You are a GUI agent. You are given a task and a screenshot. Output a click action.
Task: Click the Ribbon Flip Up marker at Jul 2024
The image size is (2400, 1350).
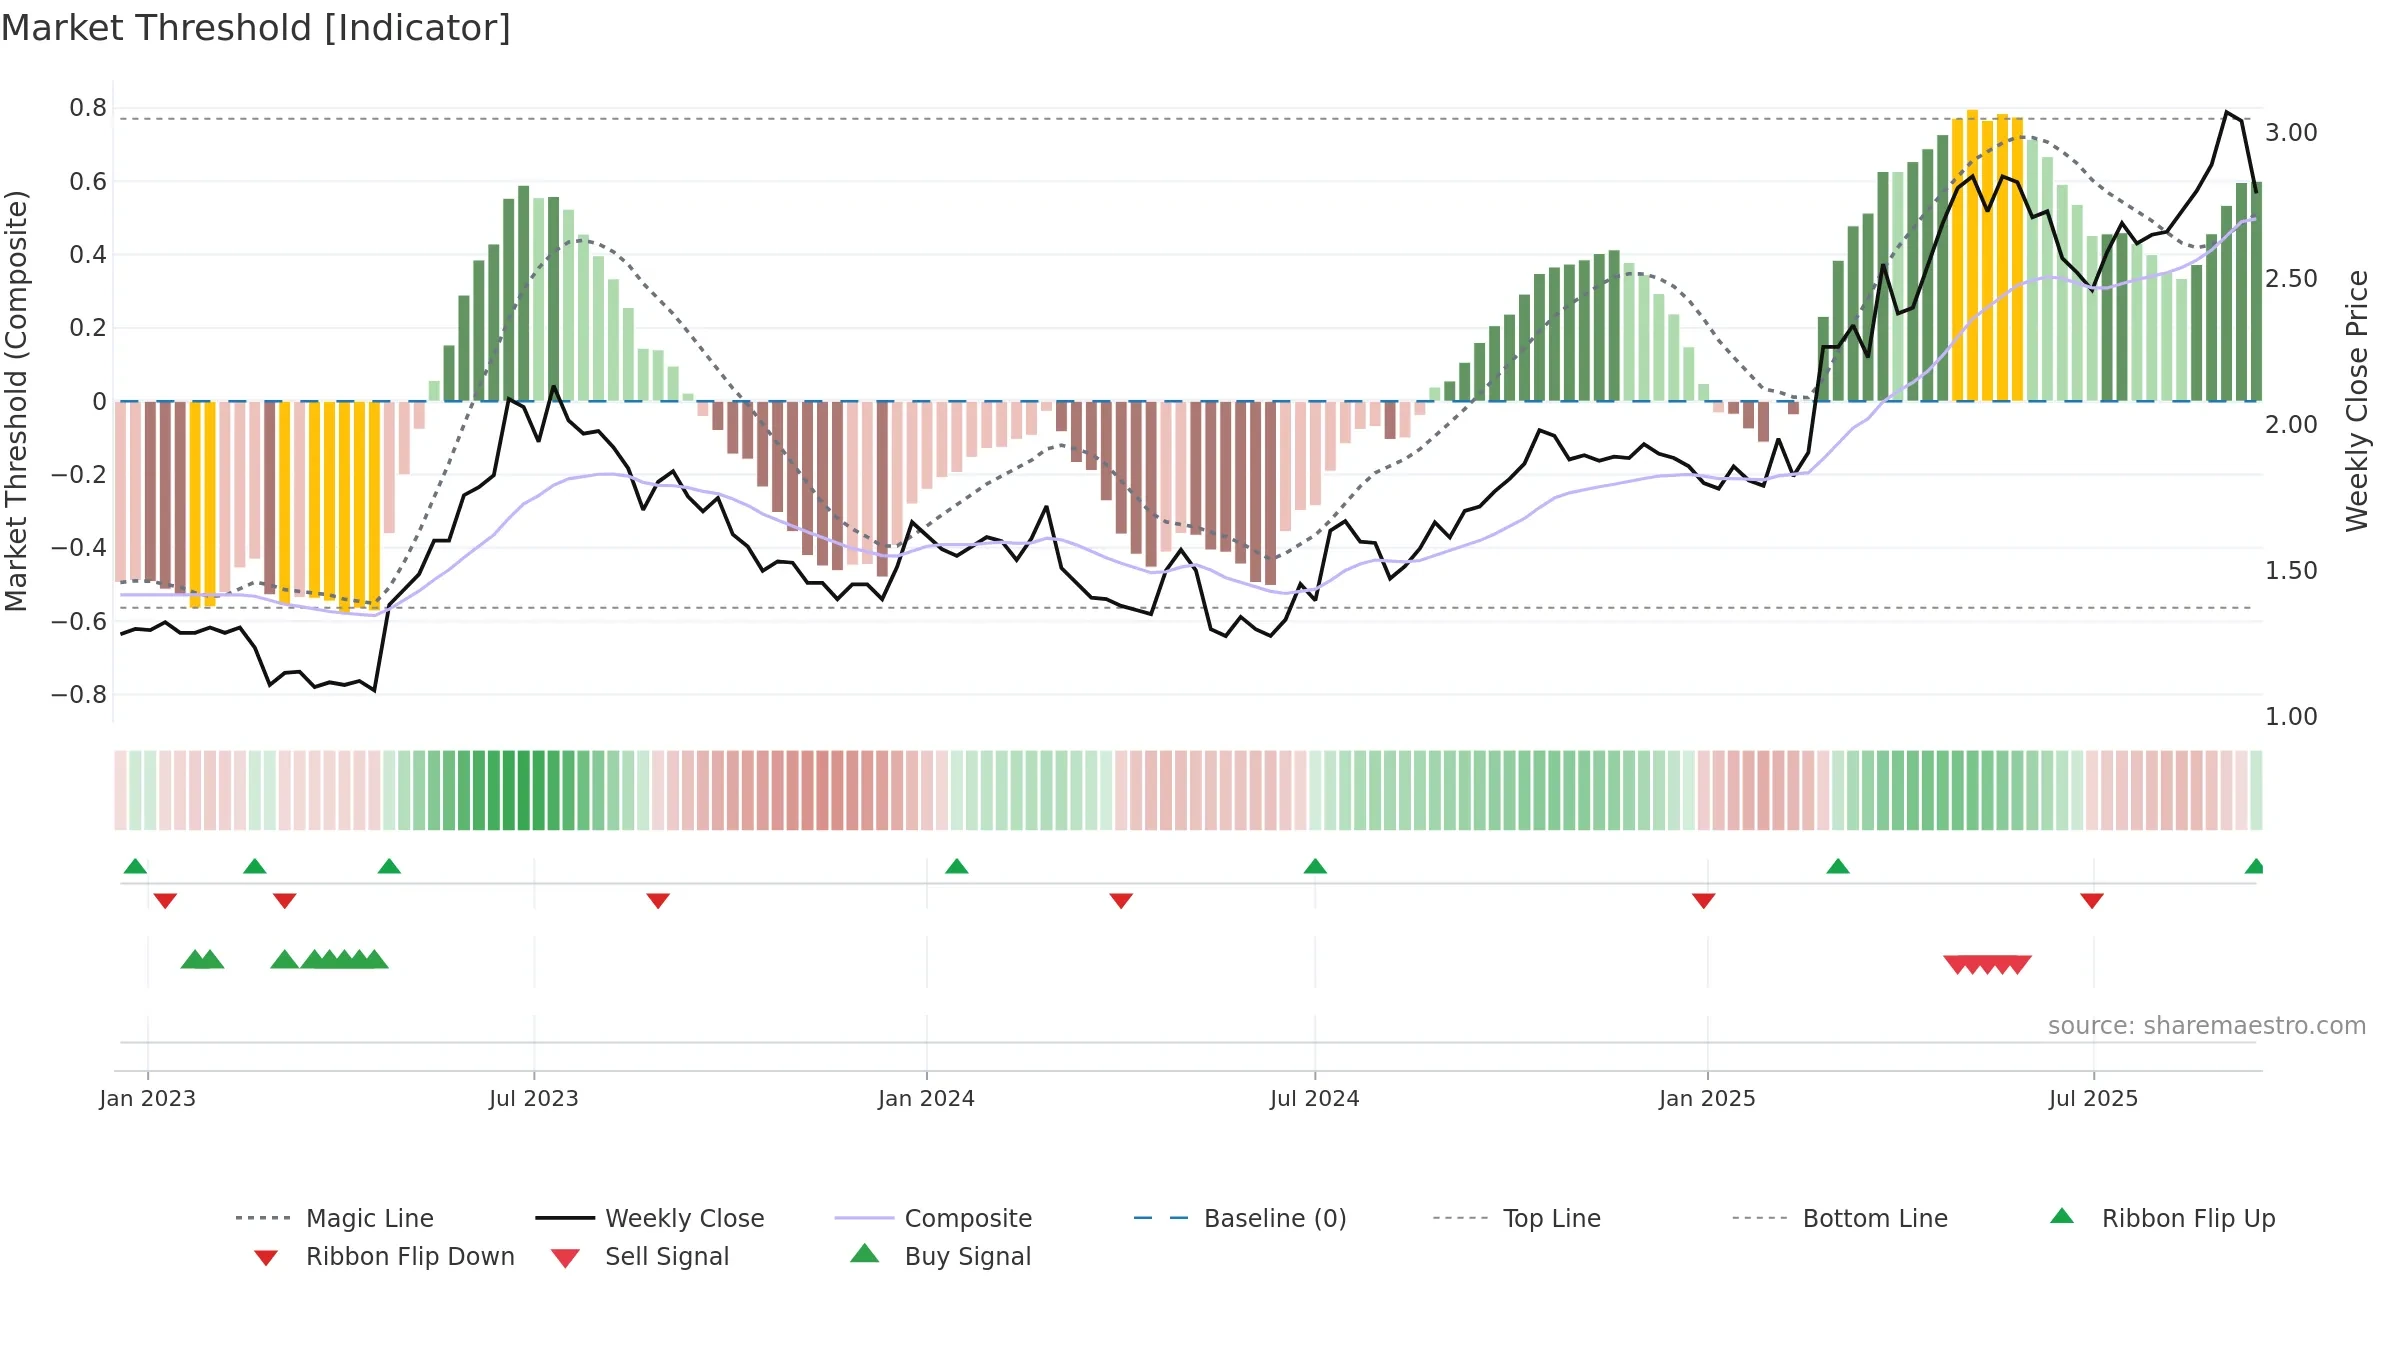[1315, 866]
